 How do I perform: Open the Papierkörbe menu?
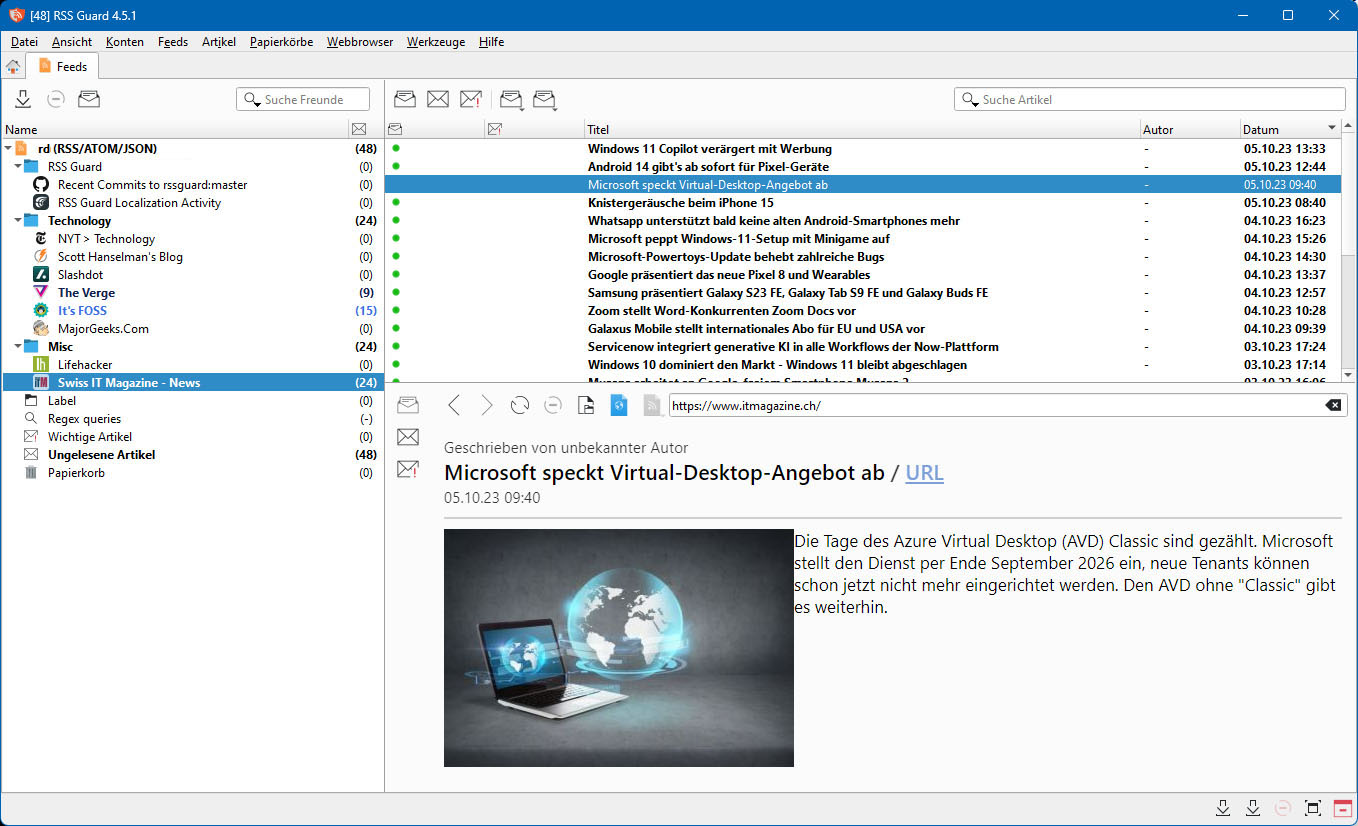click(x=282, y=42)
